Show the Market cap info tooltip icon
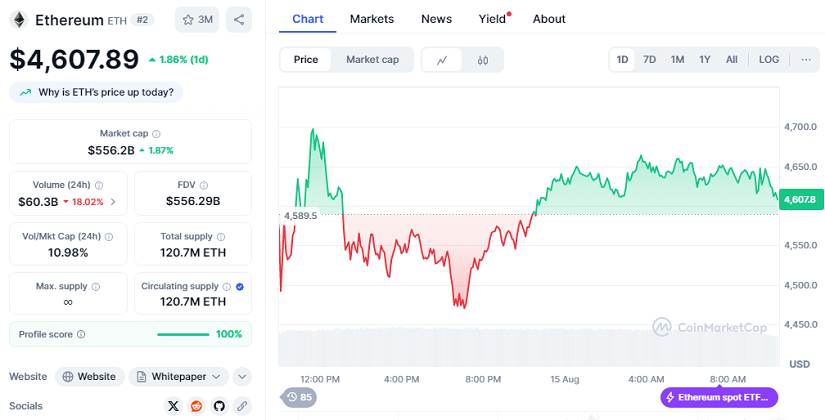Image resolution: width=825 pixels, height=420 pixels. click(156, 134)
